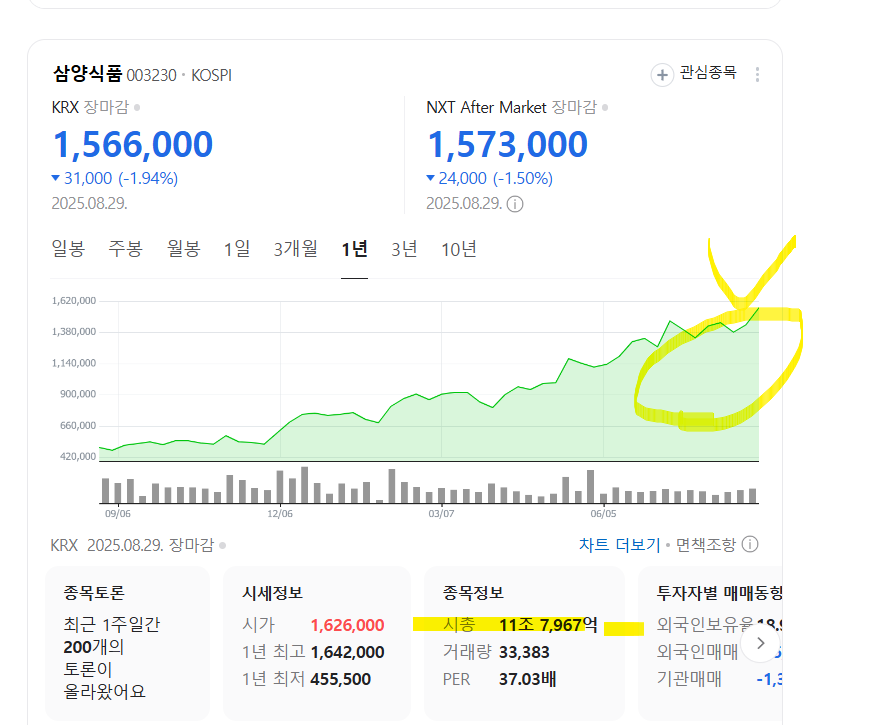Click the 03/07 date on chart axis
The image size is (892, 725).
coord(441,513)
